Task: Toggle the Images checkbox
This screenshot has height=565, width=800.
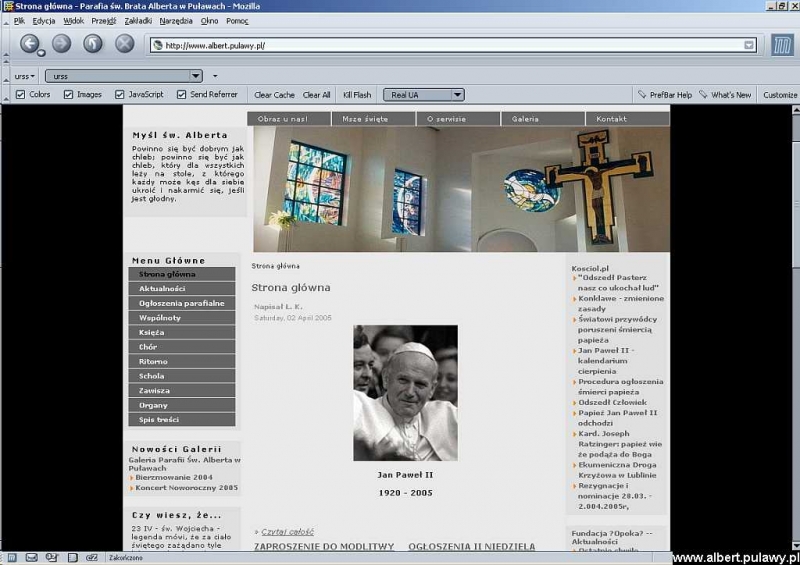Action: (68, 94)
